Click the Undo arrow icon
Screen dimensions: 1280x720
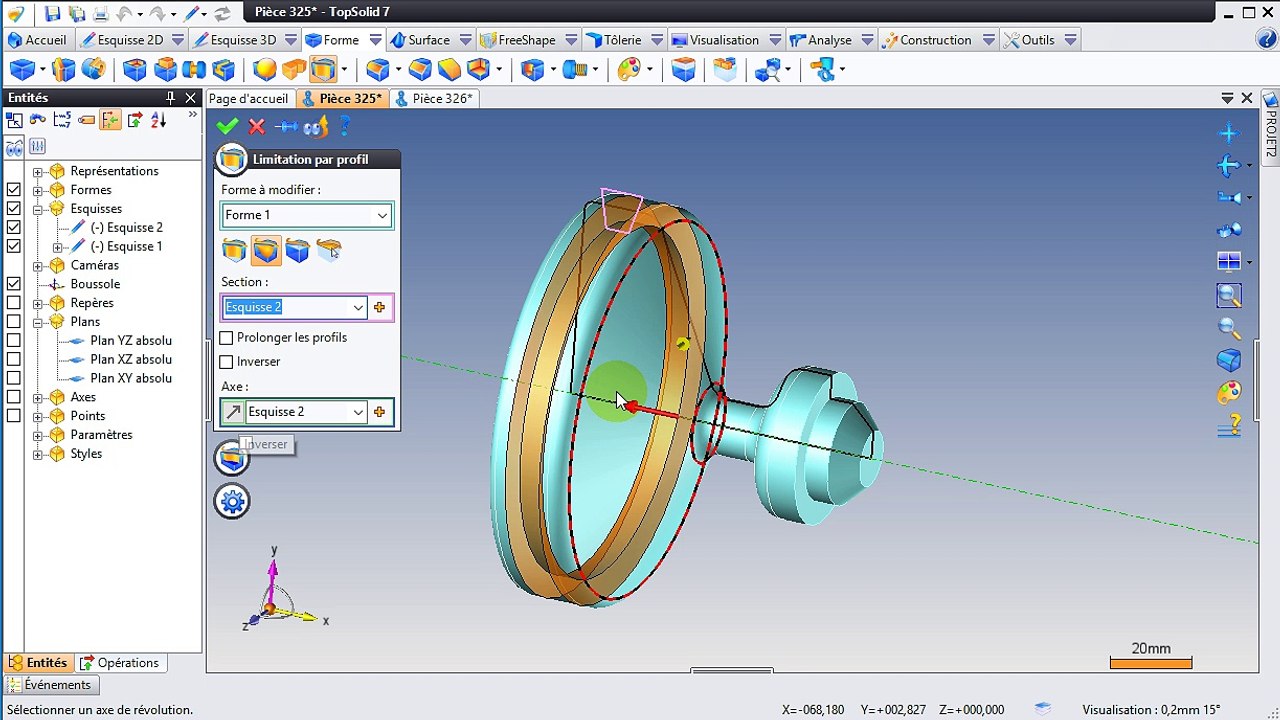click(x=125, y=13)
